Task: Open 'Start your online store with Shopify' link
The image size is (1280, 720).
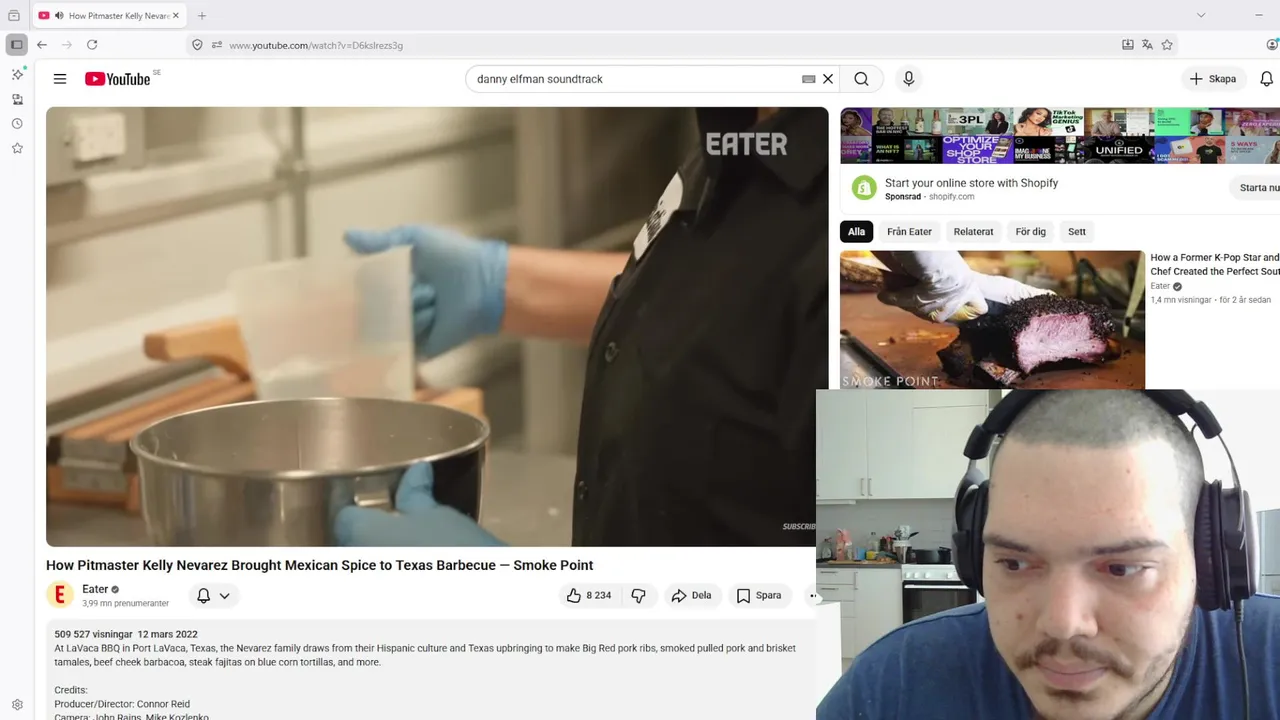Action: [x=971, y=183]
